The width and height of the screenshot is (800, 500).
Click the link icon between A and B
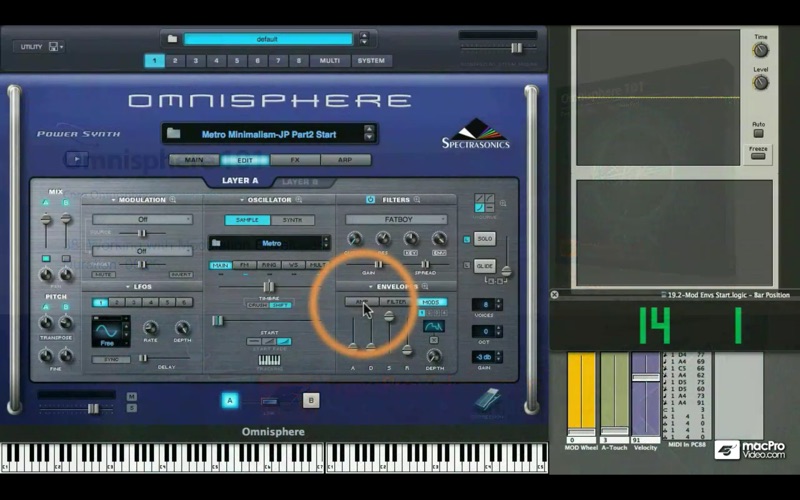269,402
